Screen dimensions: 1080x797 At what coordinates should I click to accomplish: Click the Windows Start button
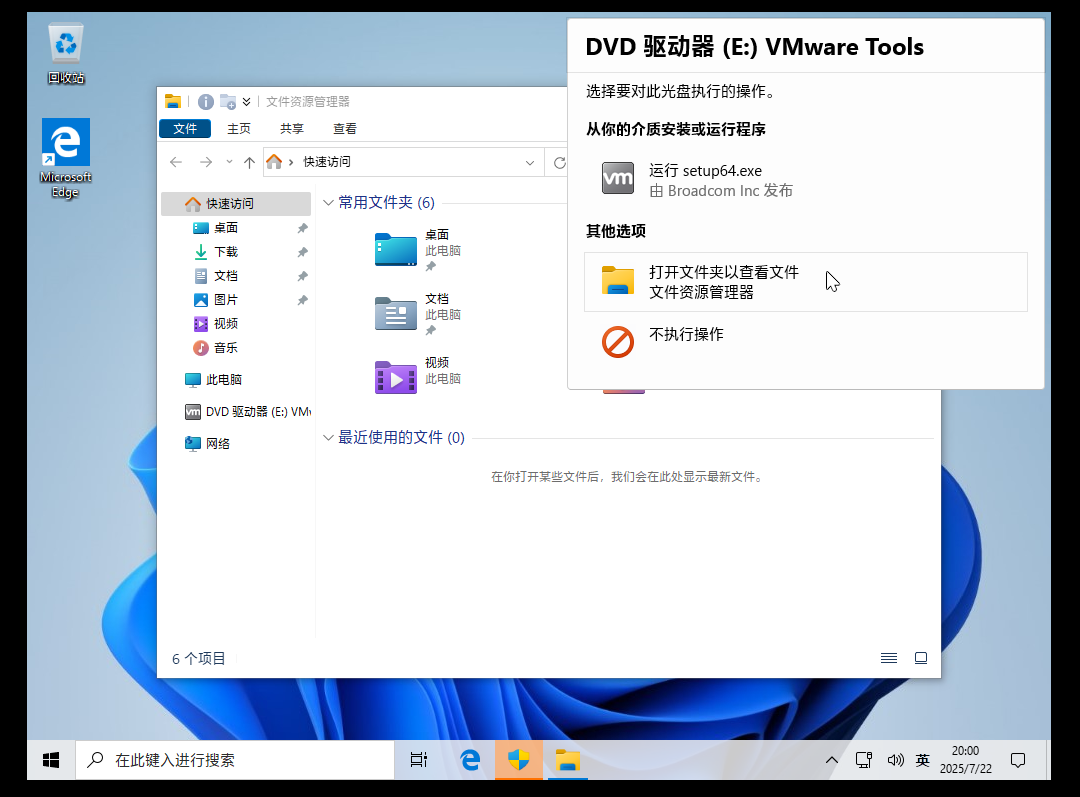click(x=51, y=760)
